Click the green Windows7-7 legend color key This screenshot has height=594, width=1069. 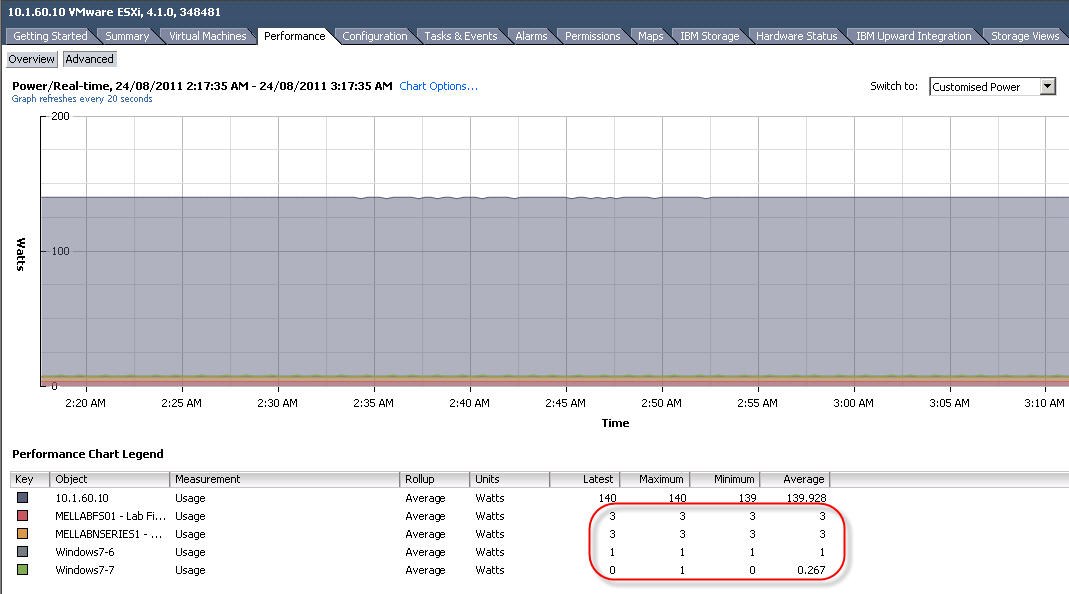[x=23, y=570]
